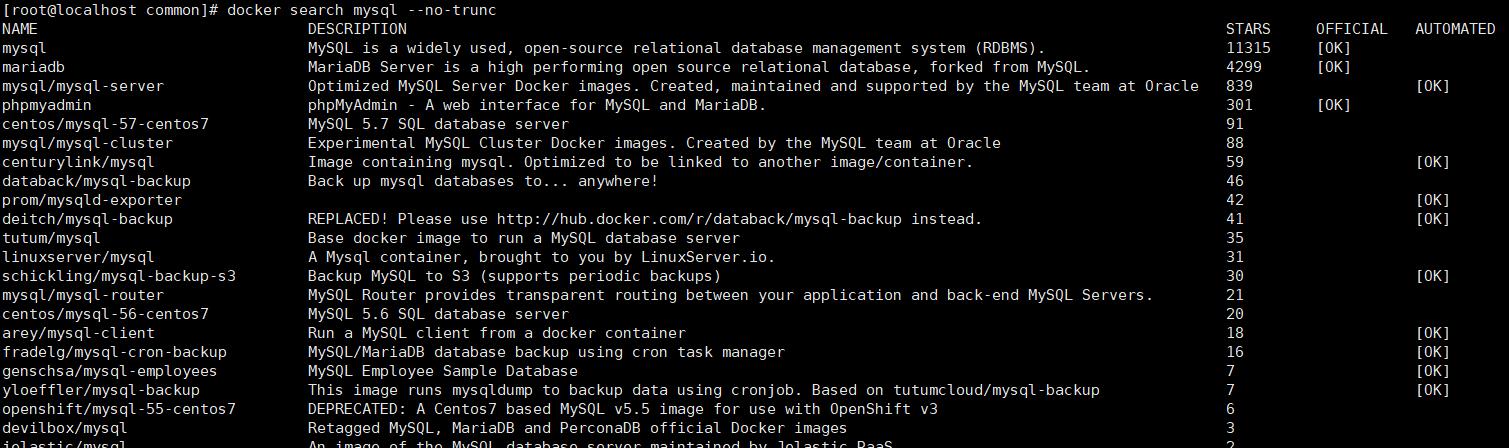The height and width of the screenshot is (448, 1509).
Task: Select the image name 'centos/mysql-57-centos7'
Action: [105, 124]
